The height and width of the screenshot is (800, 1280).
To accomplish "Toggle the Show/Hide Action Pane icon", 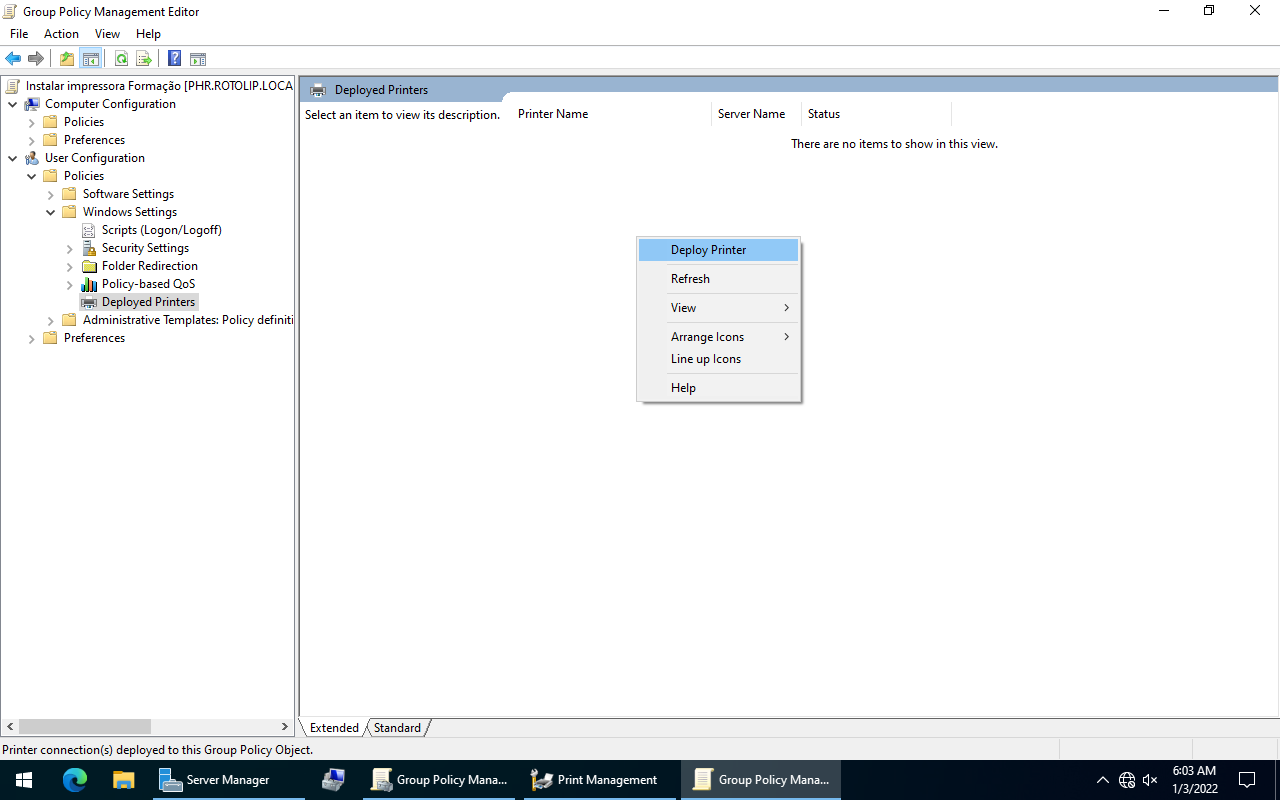I will (x=198, y=59).
